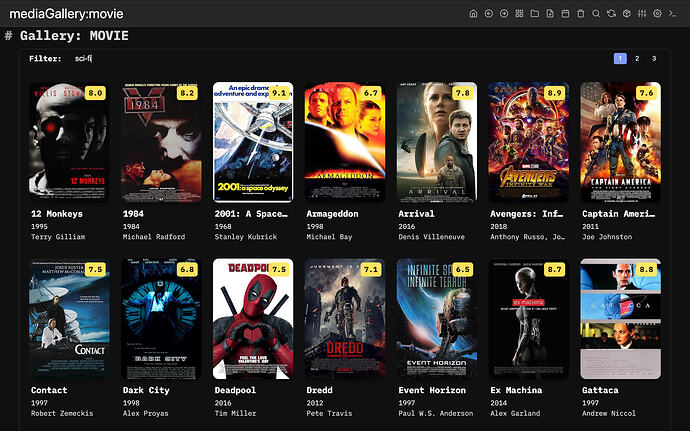Open search with the magnifier icon
Image resolution: width=690 pixels, height=431 pixels.
596,13
